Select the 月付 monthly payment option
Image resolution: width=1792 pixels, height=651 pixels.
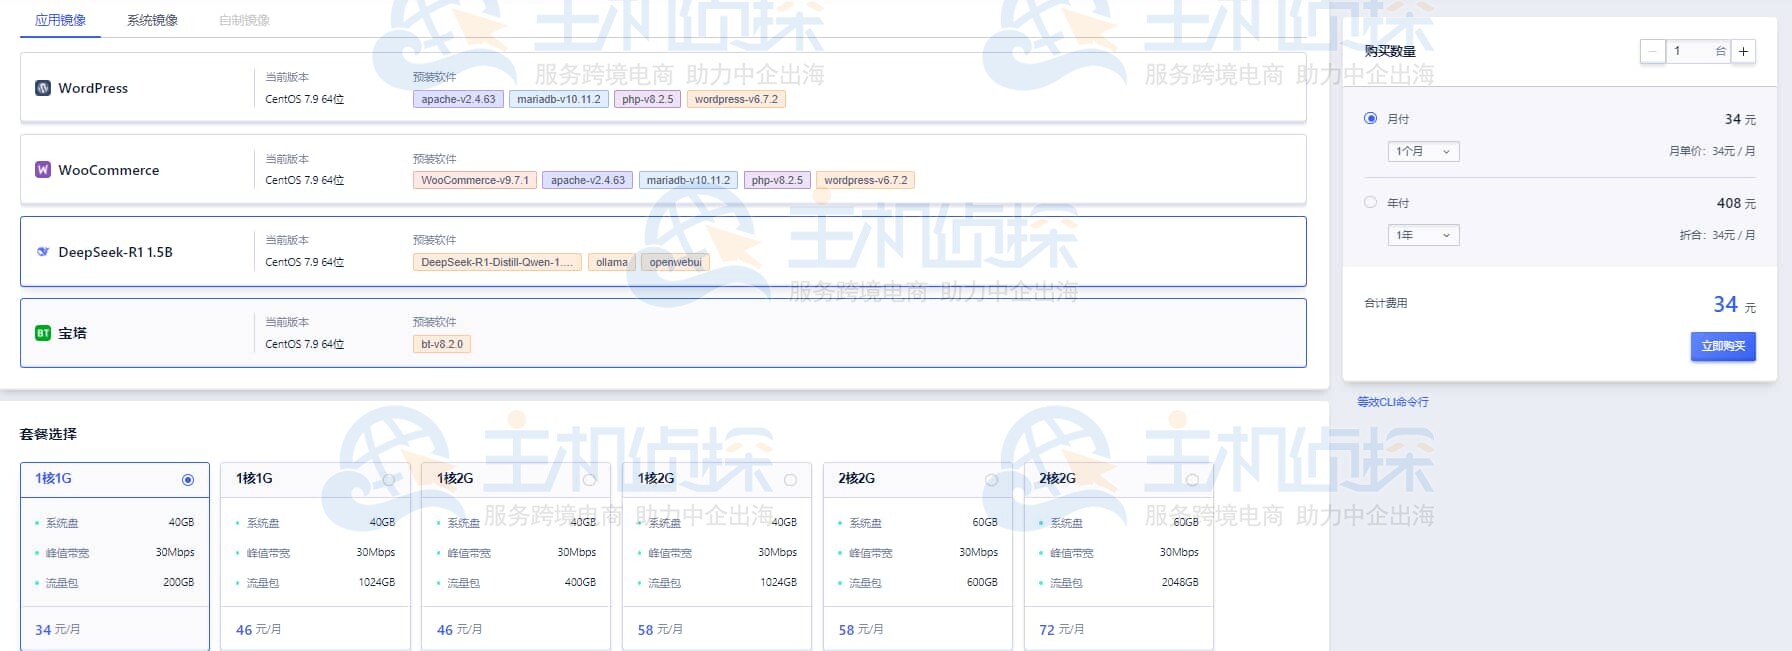[x=1370, y=118]
